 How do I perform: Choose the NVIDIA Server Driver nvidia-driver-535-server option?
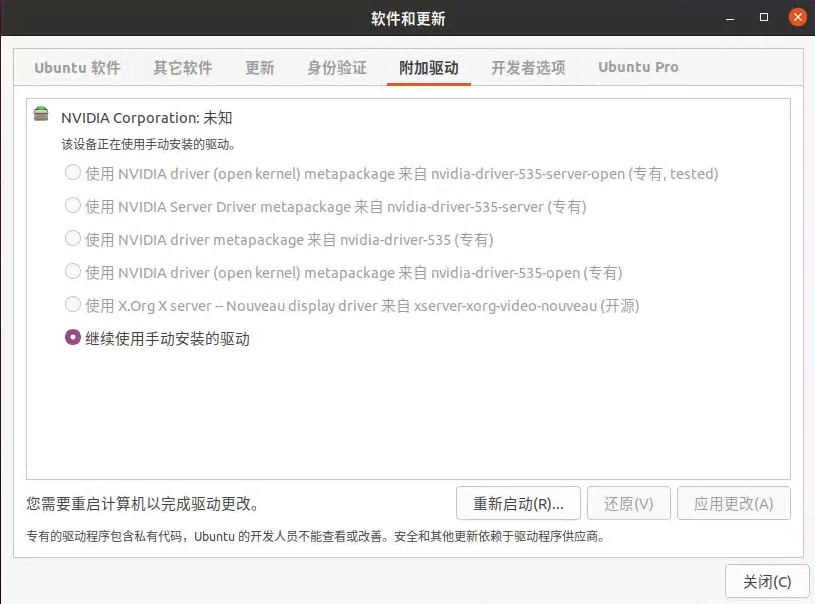click(73, 206)
